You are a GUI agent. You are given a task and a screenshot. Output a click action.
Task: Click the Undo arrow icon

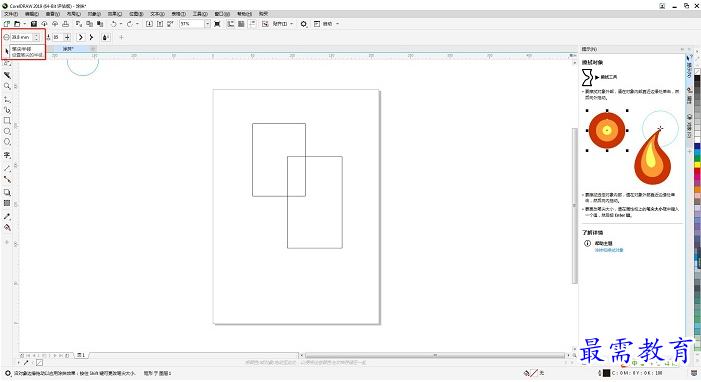point(114,24)
